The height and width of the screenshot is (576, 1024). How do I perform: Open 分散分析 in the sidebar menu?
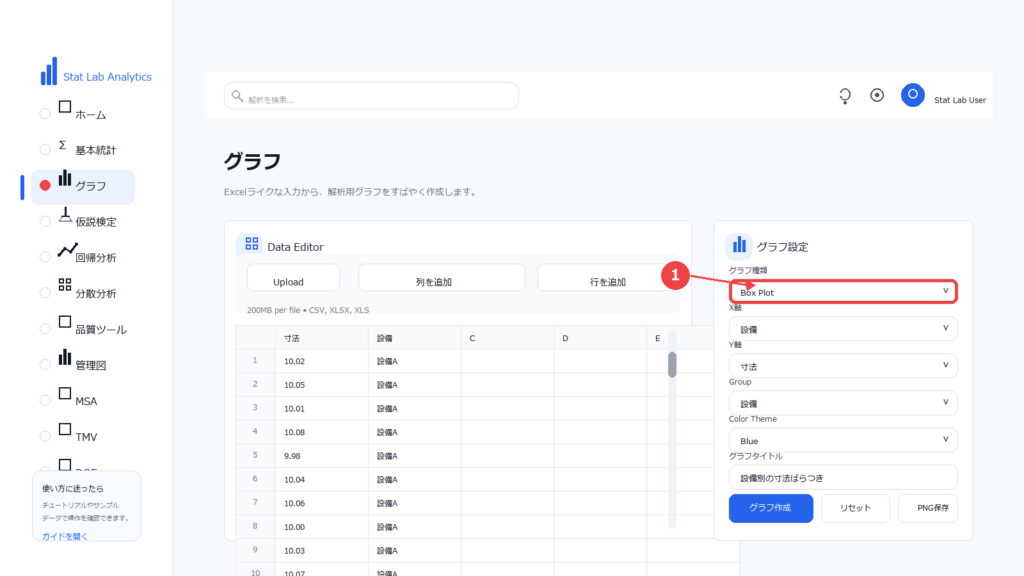(x=95, y=294)
